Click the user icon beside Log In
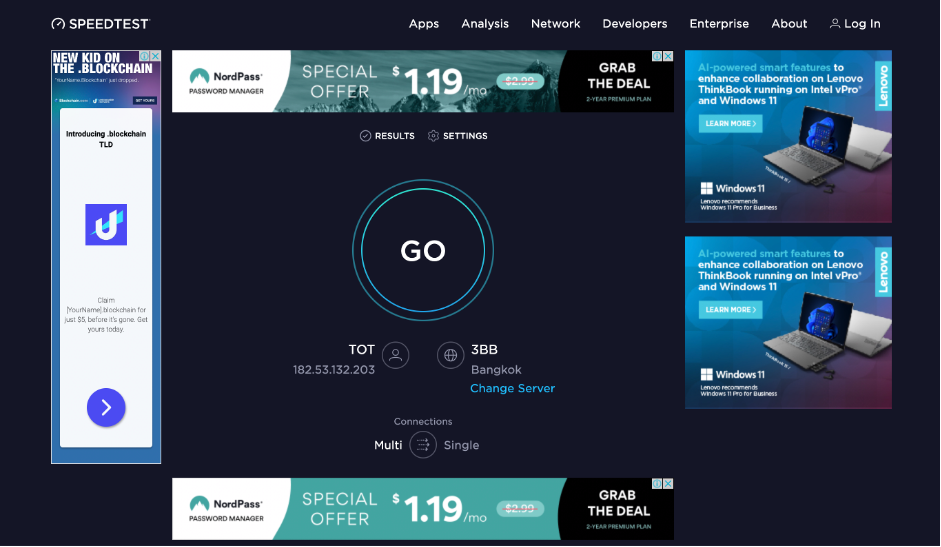Screen dimensions: 941x547 [x=835, y=24]
